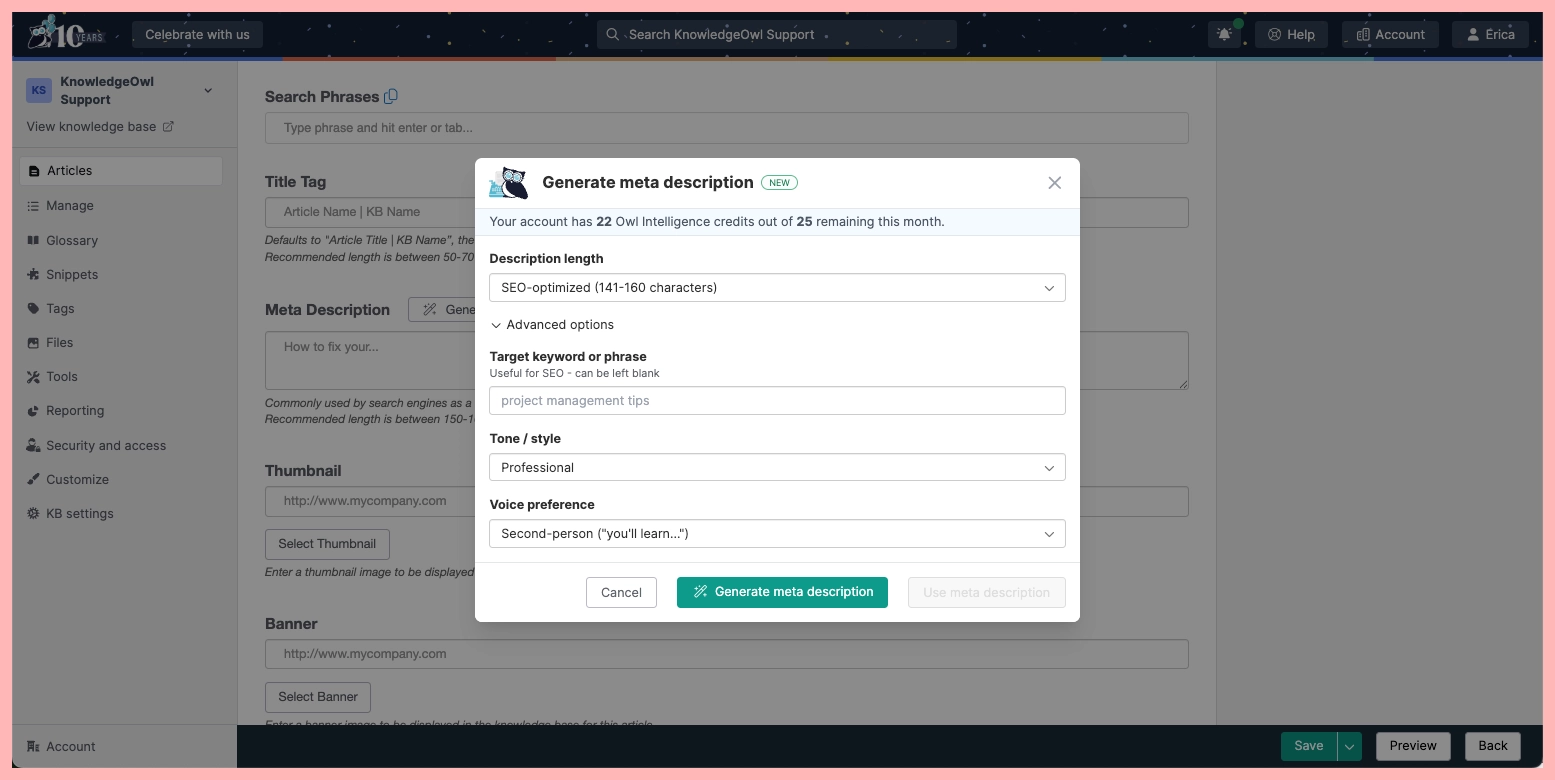Viewport: 1555px width, 780px height.
Task: Open the Save options dropdown arrow
Action: coord(1350,746)
